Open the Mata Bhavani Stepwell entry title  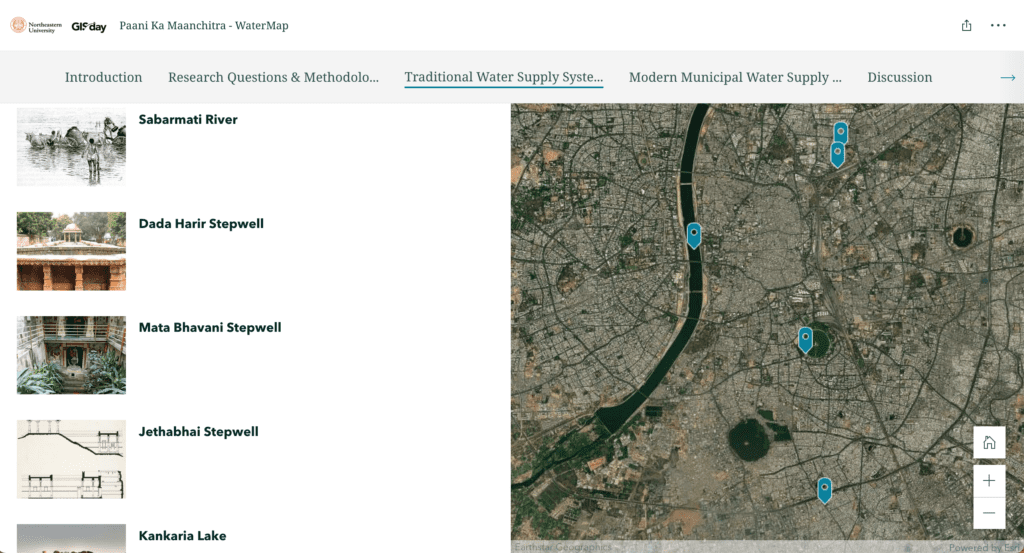[x=210, y=327]
